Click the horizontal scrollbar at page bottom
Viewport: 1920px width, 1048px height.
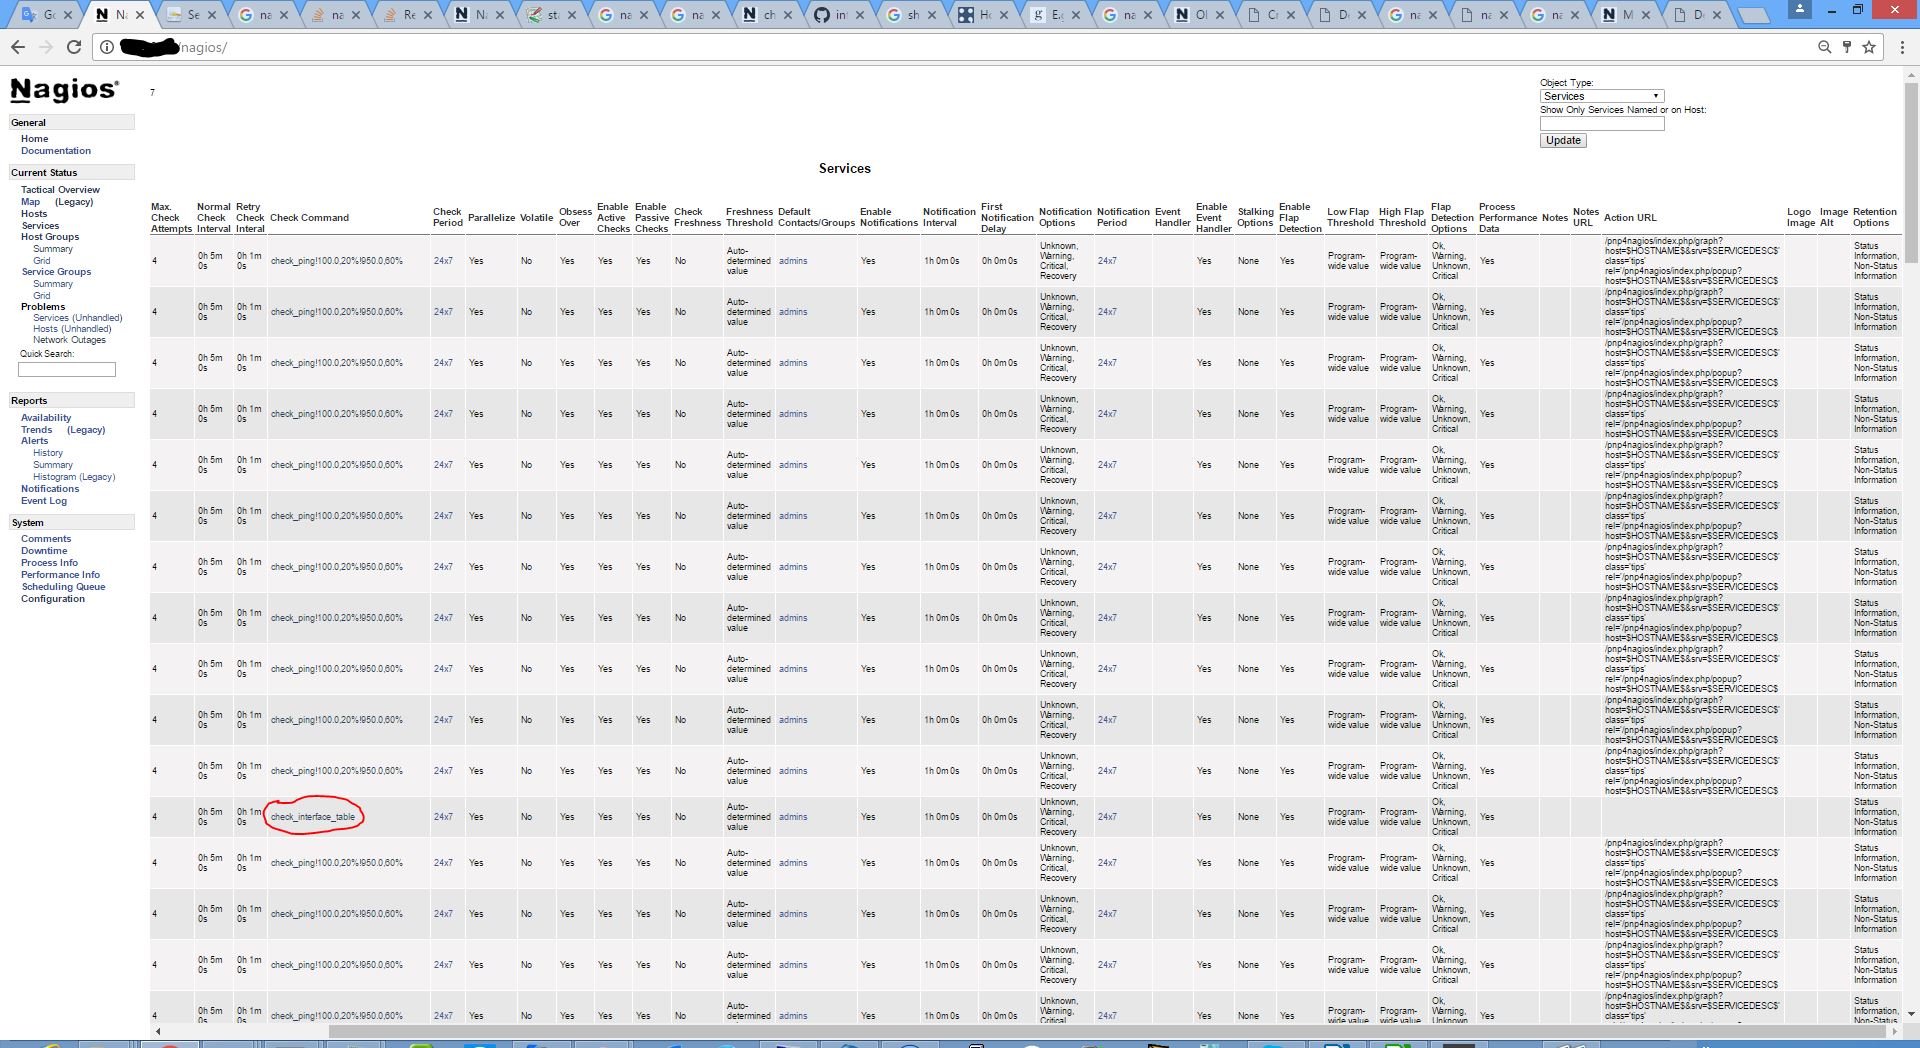pos(700,1031)
